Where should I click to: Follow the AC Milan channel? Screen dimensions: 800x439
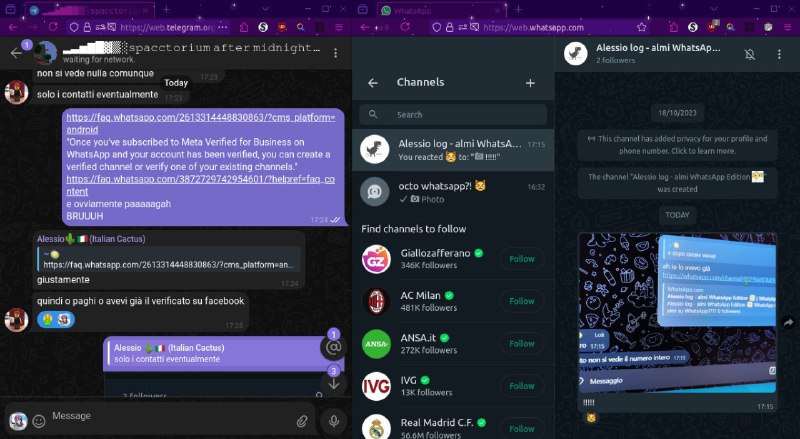pyautogui.click(x=521, y=301)
